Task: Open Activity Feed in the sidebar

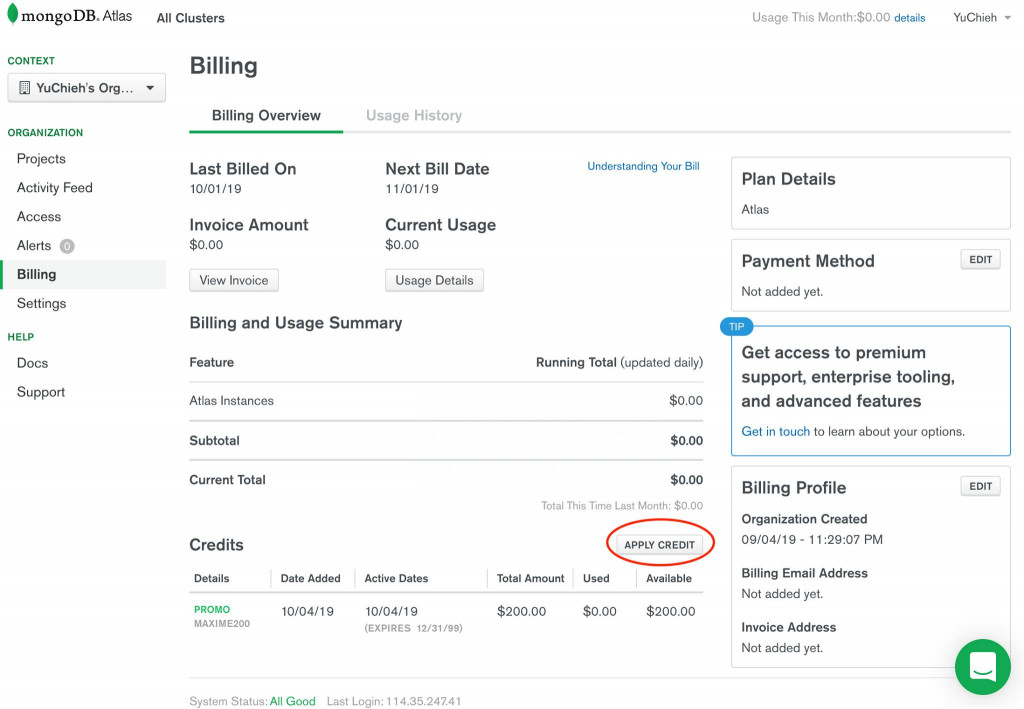Action: point(55,188)
